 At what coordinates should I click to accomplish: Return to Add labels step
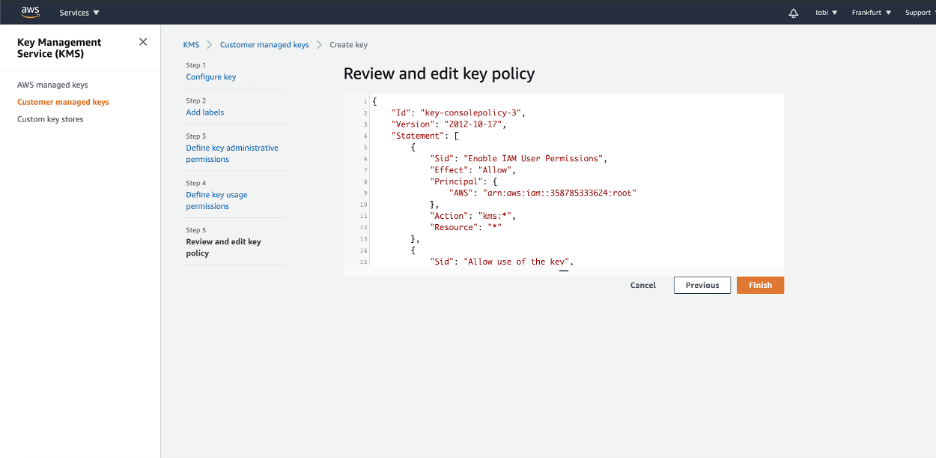(x=205, y=112)
